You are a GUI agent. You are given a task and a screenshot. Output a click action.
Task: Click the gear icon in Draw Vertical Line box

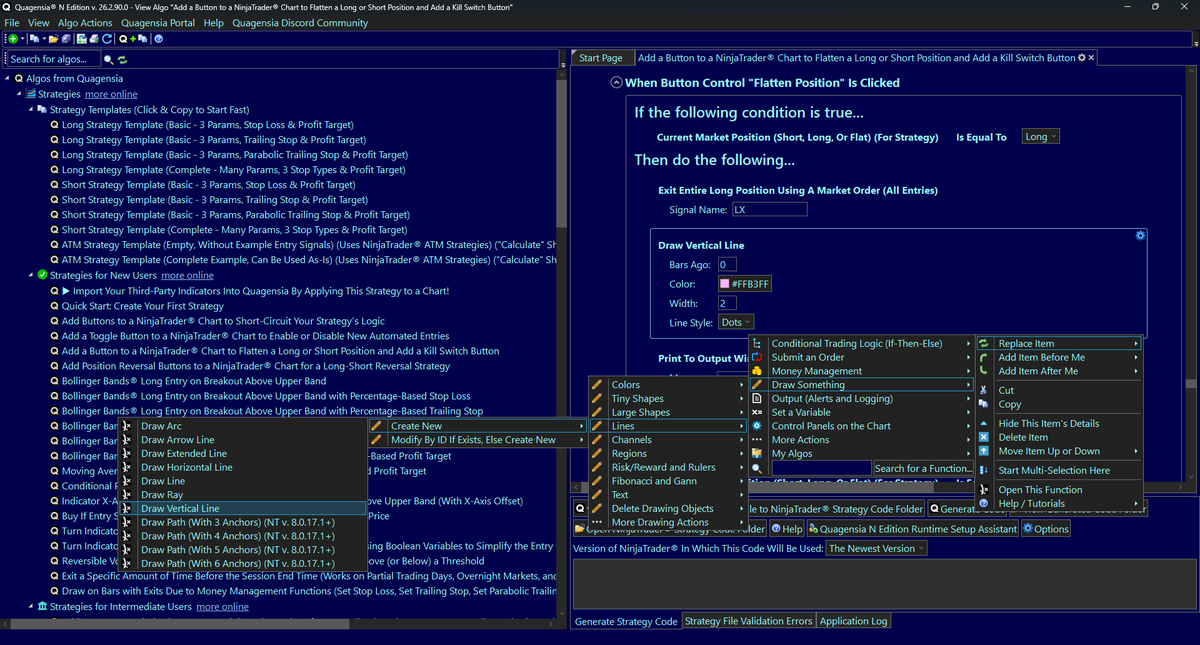click(1140, 236)
